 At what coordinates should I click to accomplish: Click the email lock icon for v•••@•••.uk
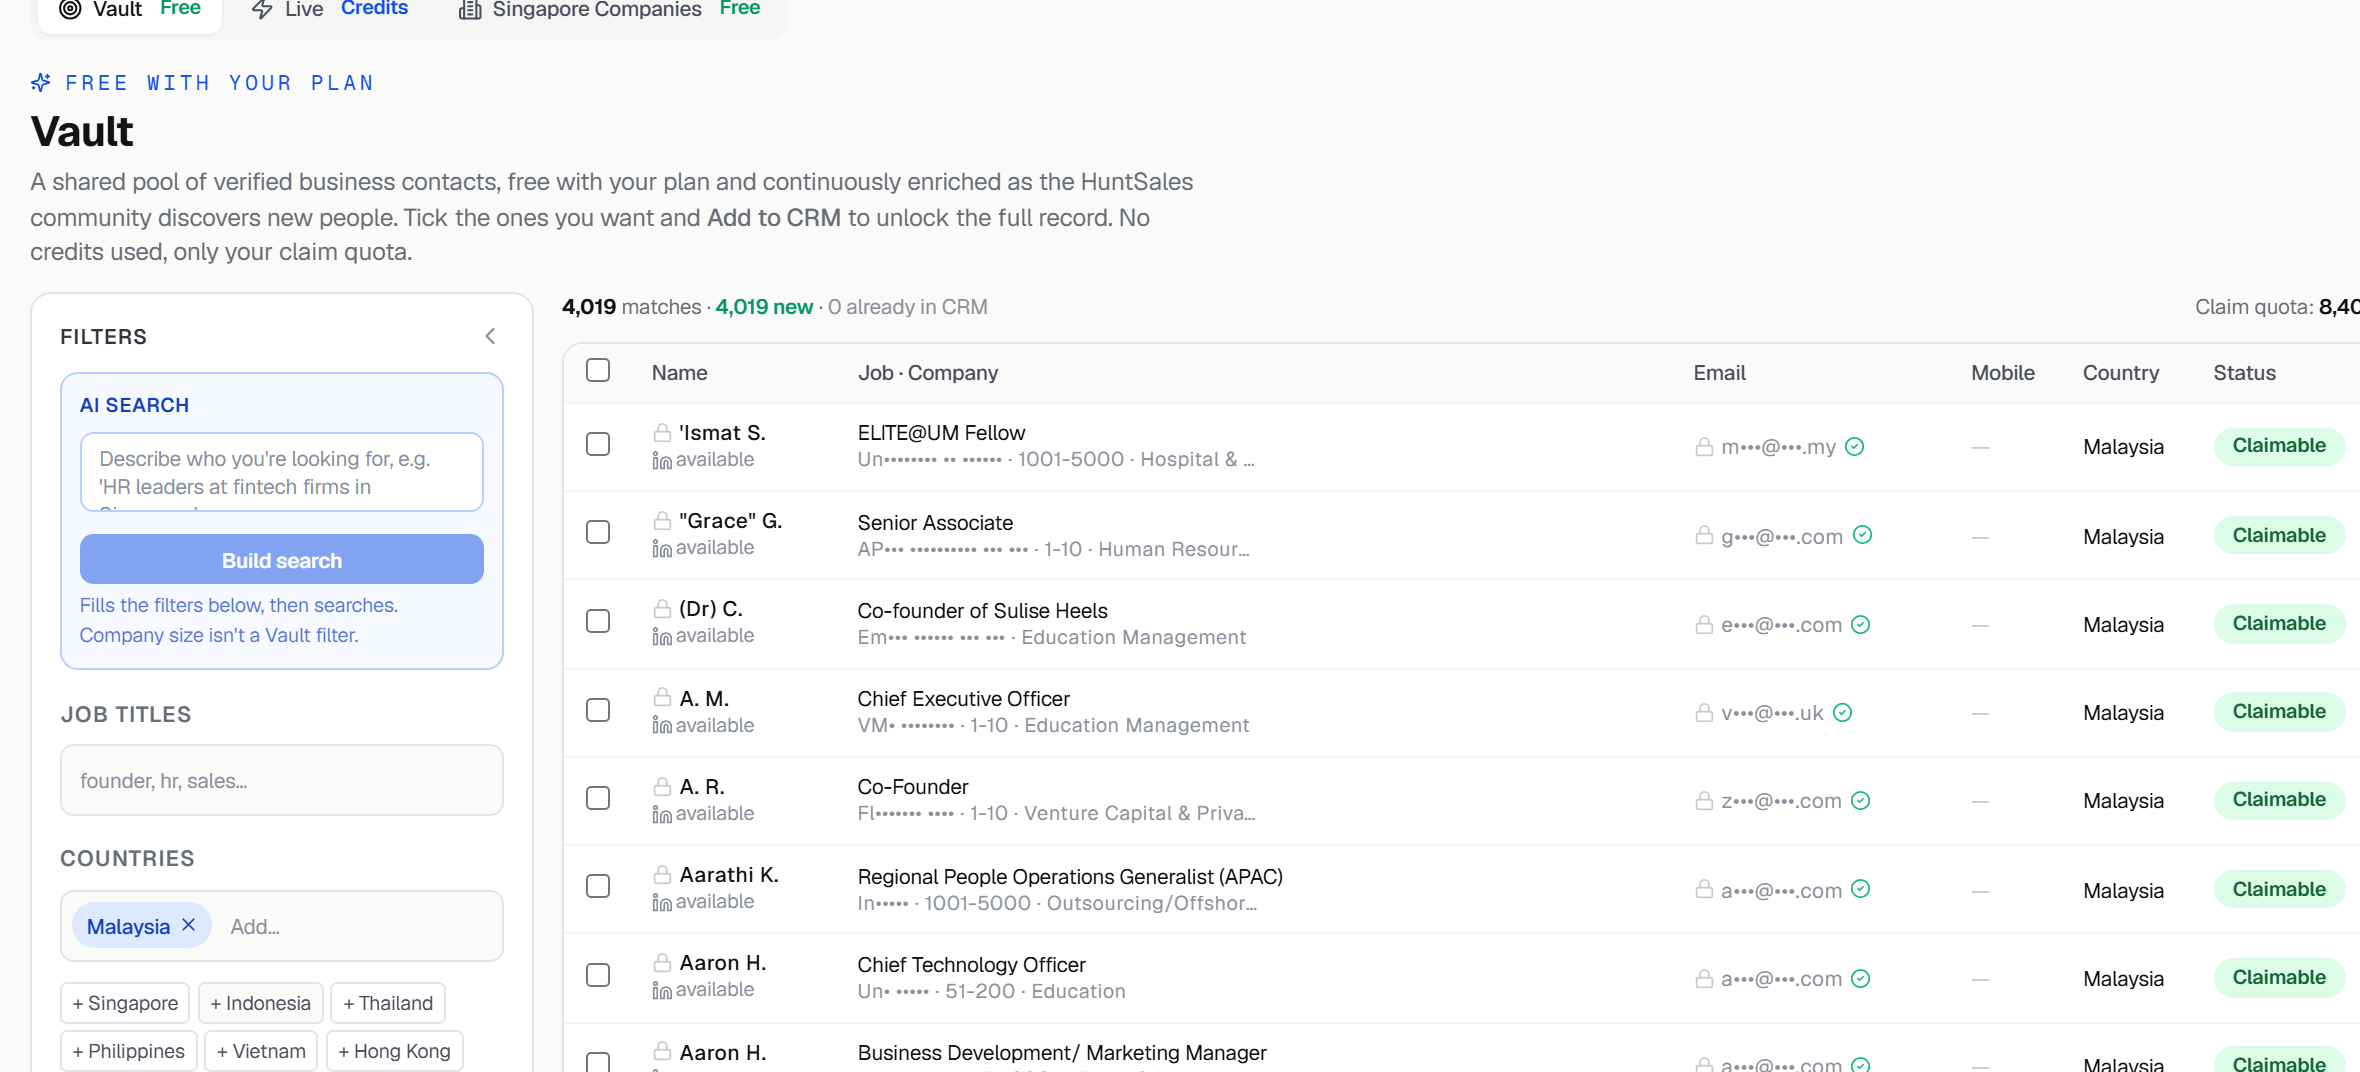(1704, 712)
